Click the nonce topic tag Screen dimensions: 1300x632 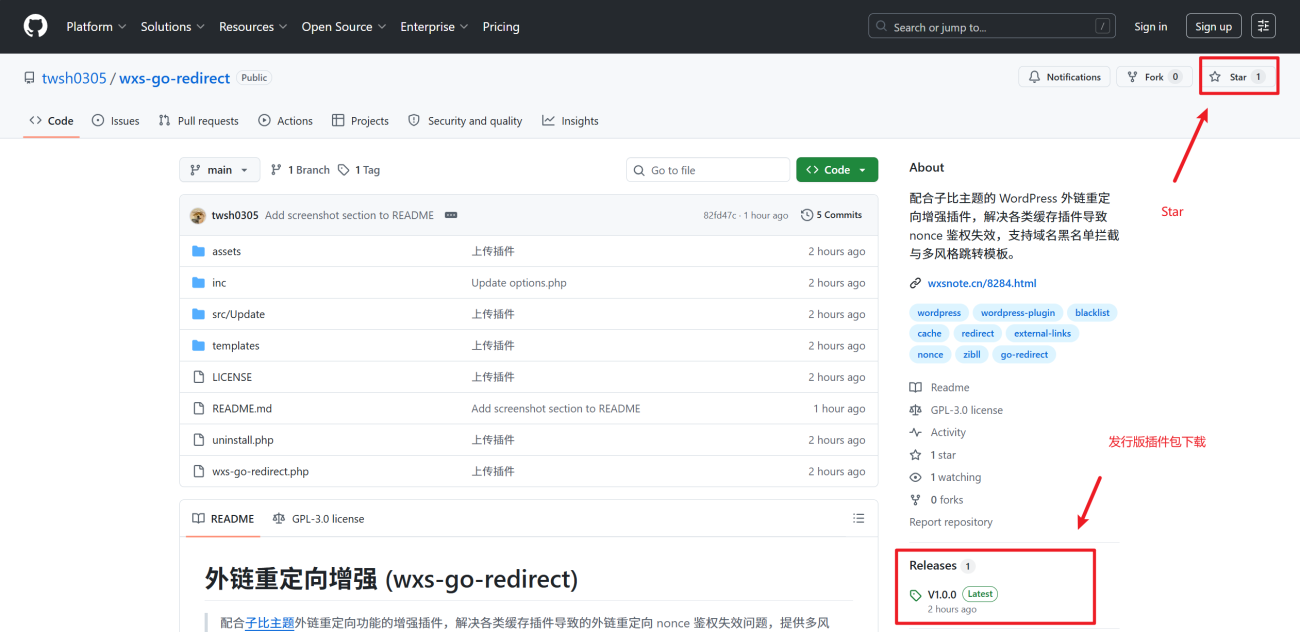pos(930,355)
